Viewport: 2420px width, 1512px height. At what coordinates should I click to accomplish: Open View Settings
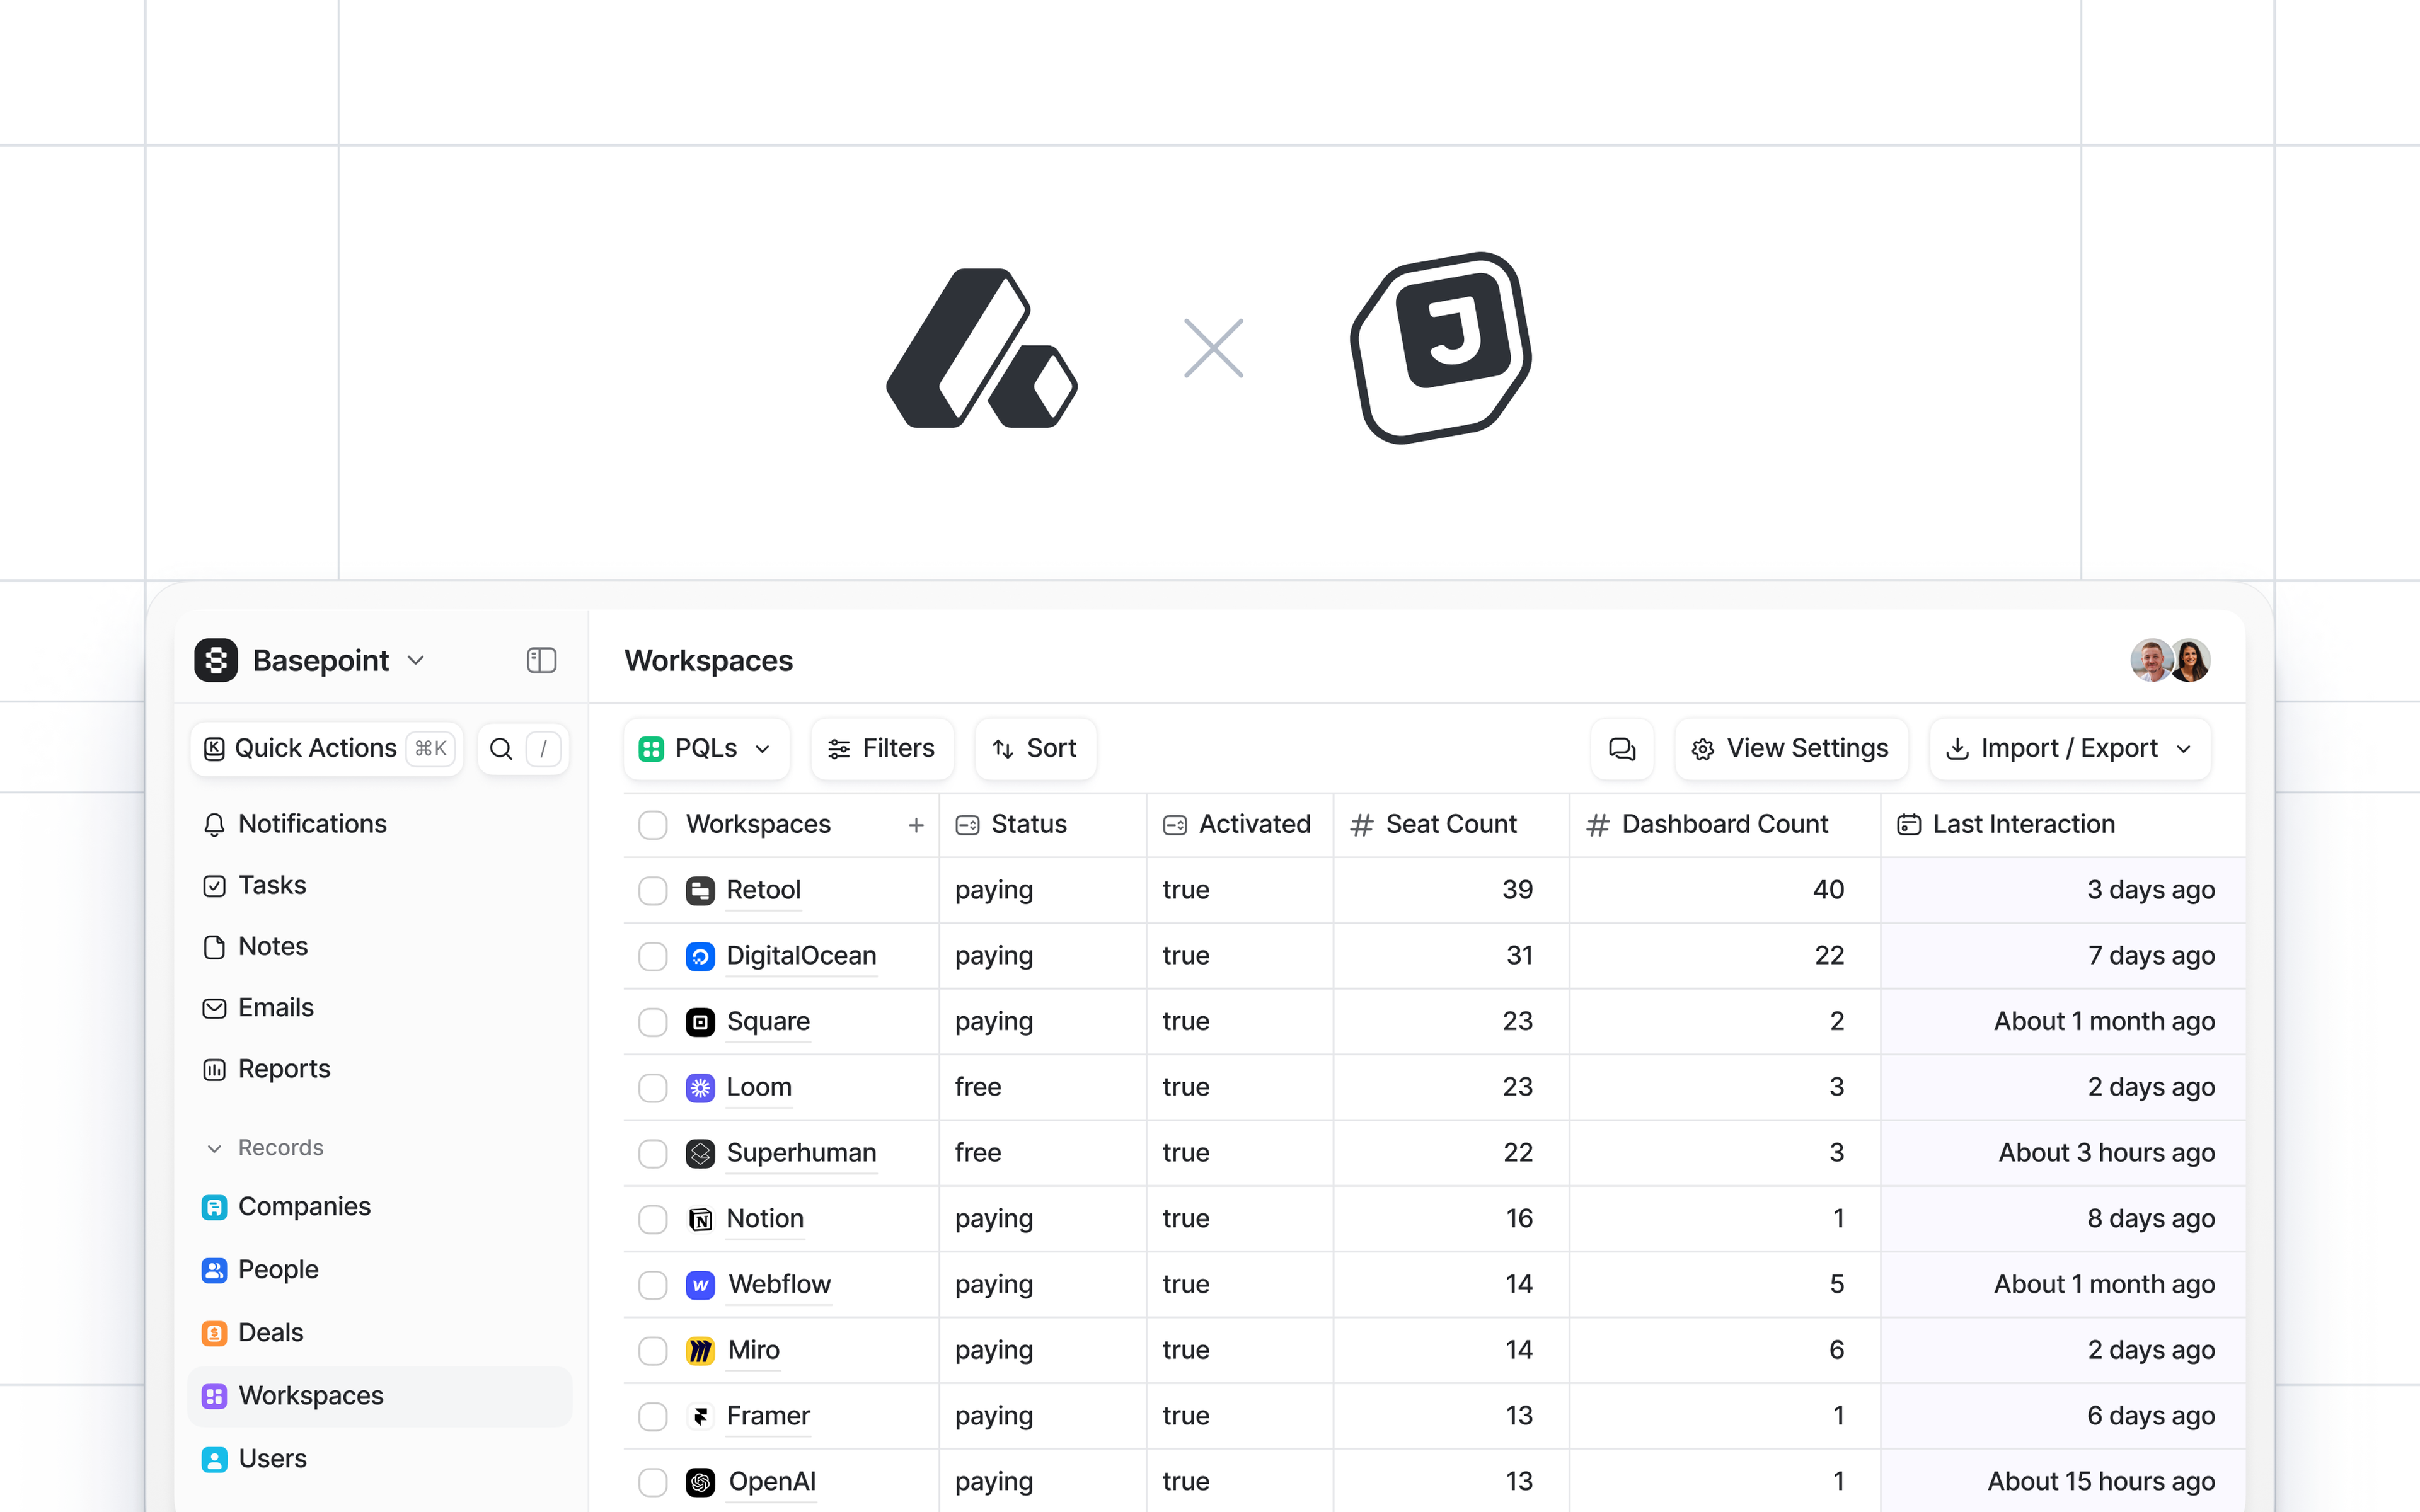point(1790,748)
